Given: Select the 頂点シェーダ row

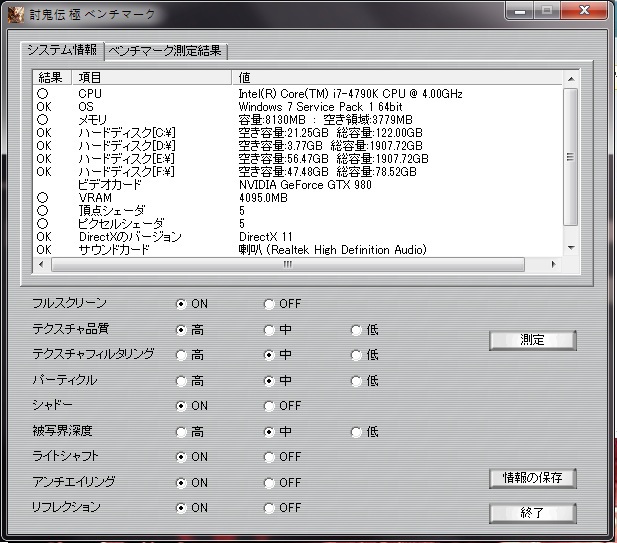Looking at the screenshot, I should [x=298, y=211].
